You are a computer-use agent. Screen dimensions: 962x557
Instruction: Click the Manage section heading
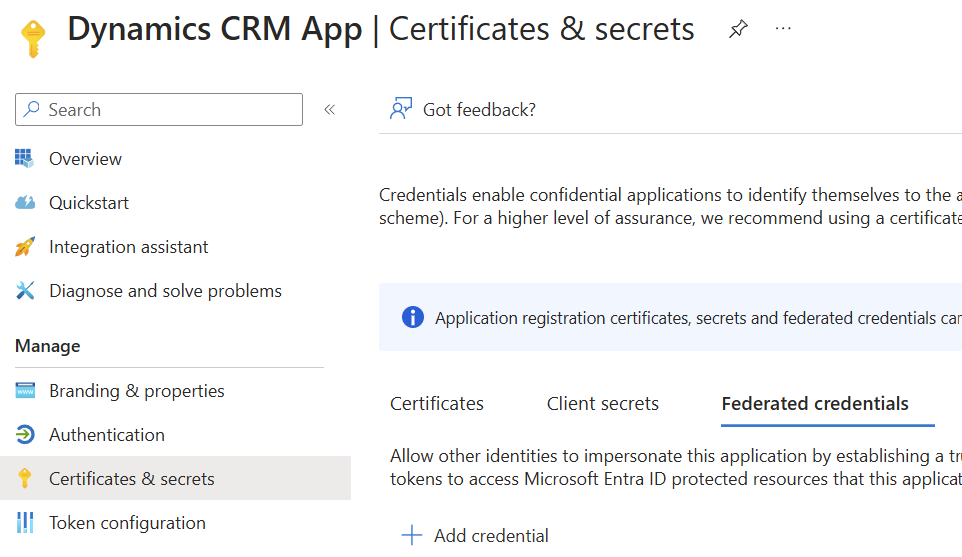click(48, 346)
